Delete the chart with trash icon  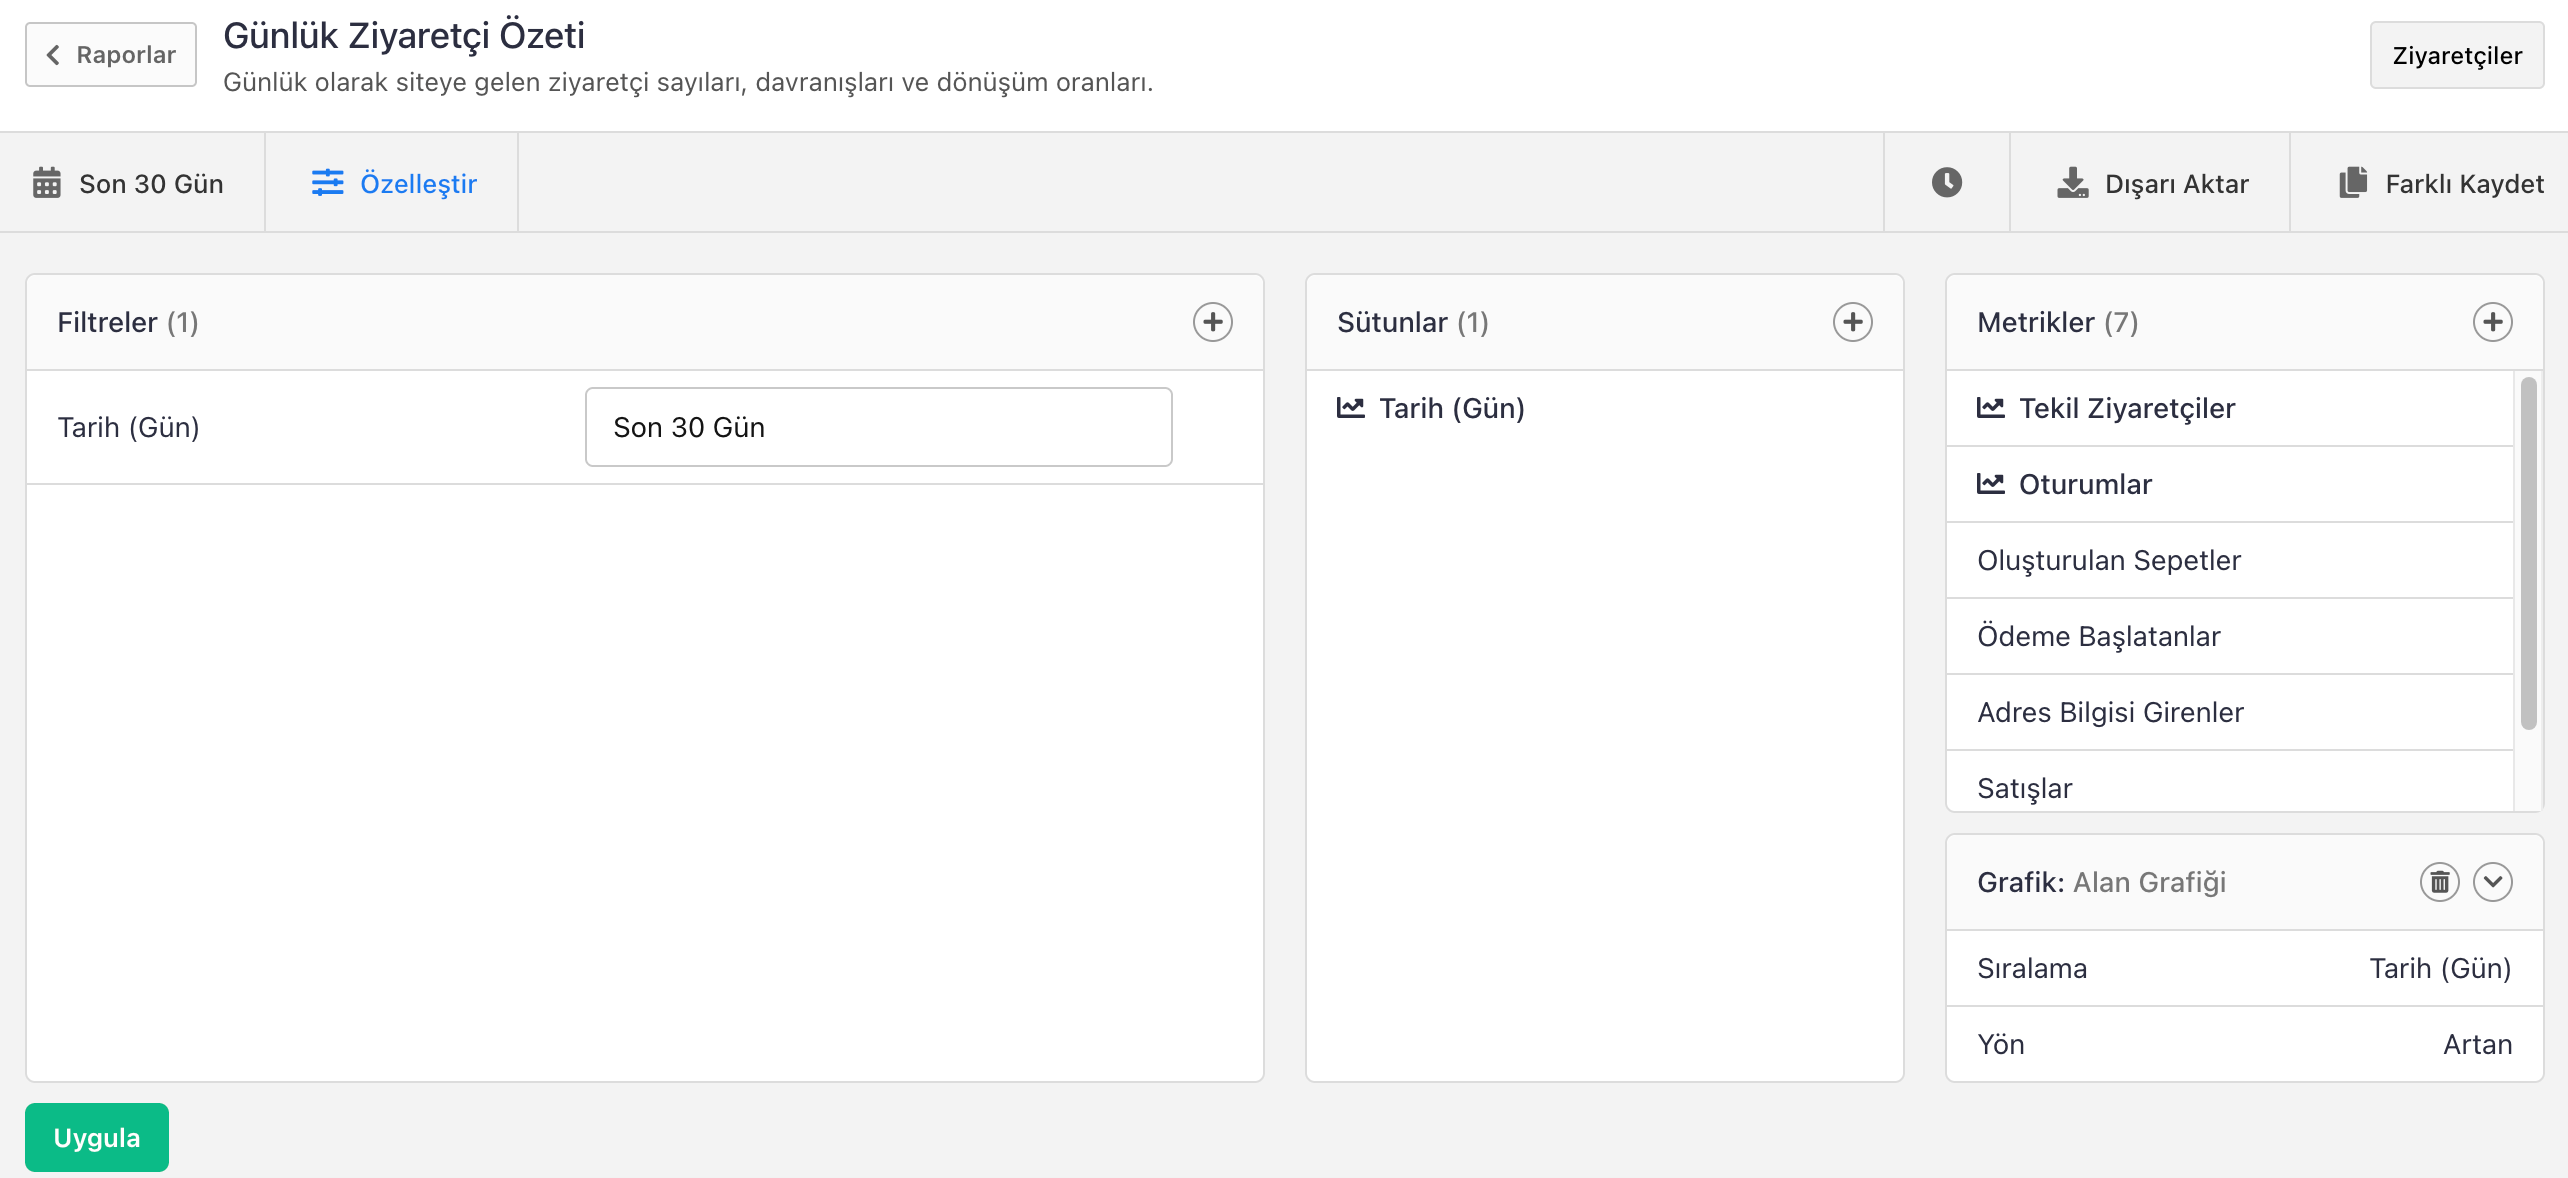2439,882
